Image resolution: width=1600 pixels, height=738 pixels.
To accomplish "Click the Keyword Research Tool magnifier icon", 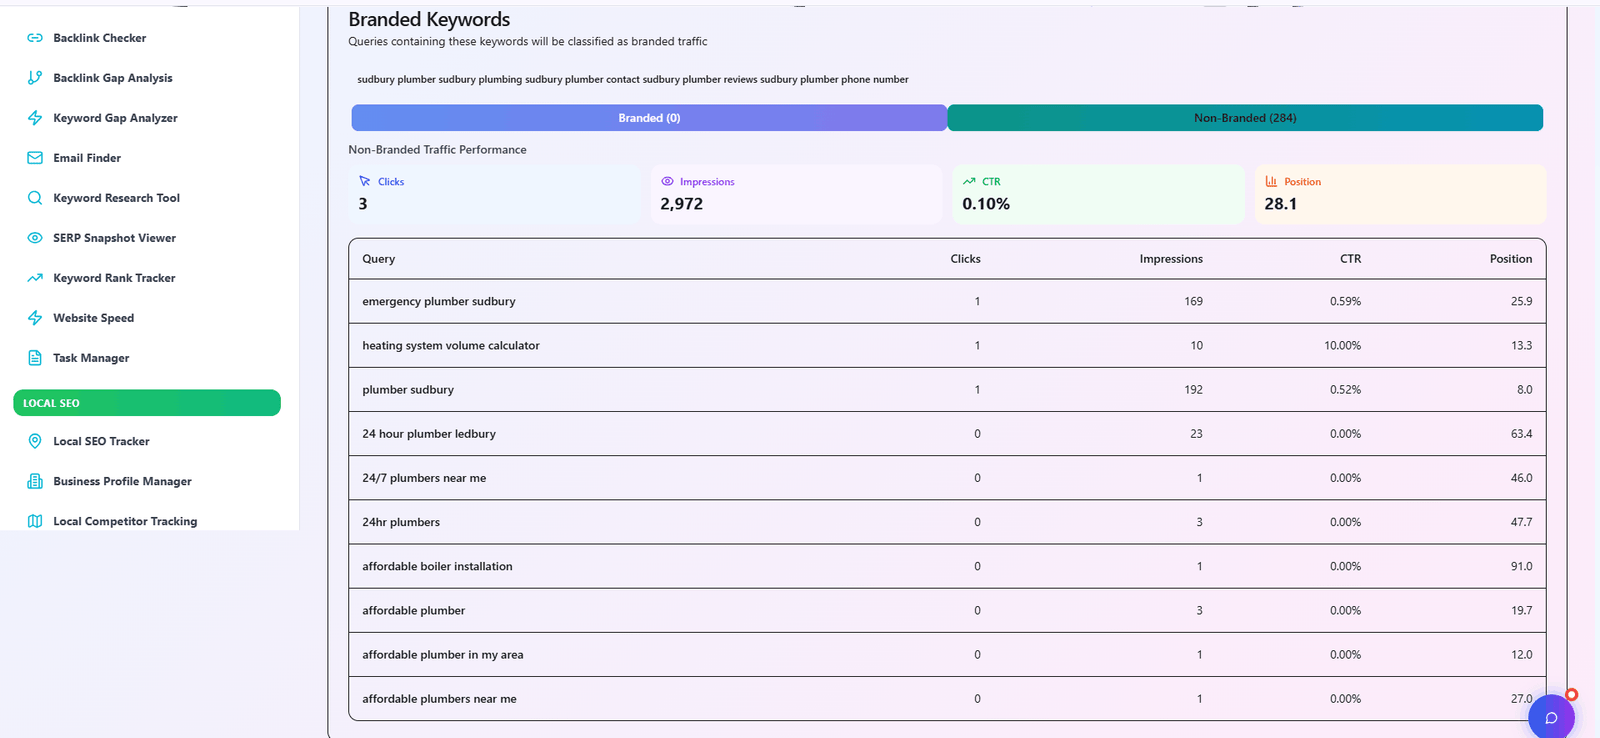I will (x=35, y=198).
